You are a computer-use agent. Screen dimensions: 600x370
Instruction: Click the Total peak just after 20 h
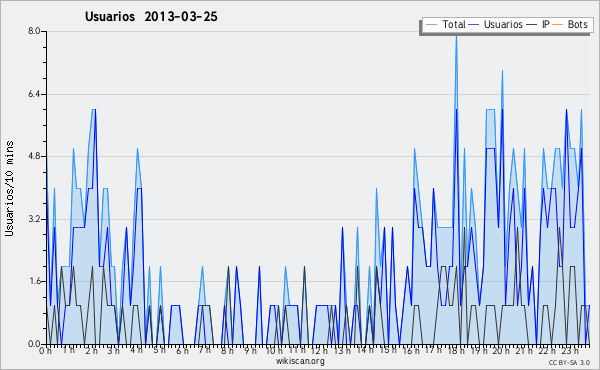click(502, 71)
